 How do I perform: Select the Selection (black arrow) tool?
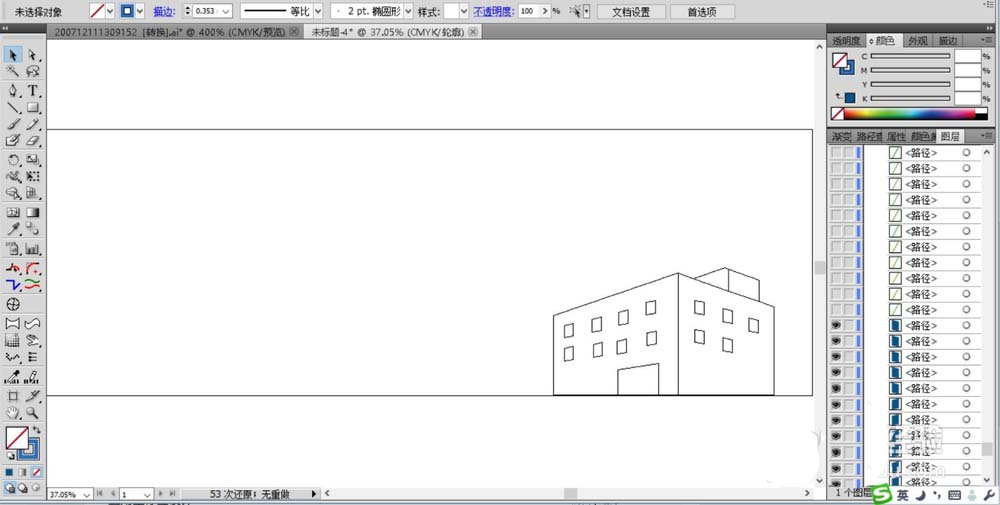14,55
